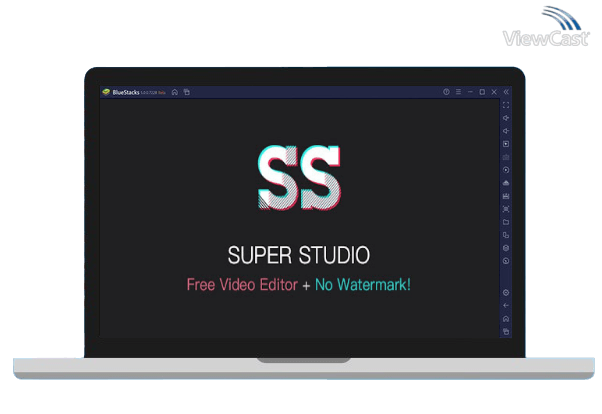Click the BlueStacks logo in title bar
Screen dimensions: 602x414
pos(106,92)
